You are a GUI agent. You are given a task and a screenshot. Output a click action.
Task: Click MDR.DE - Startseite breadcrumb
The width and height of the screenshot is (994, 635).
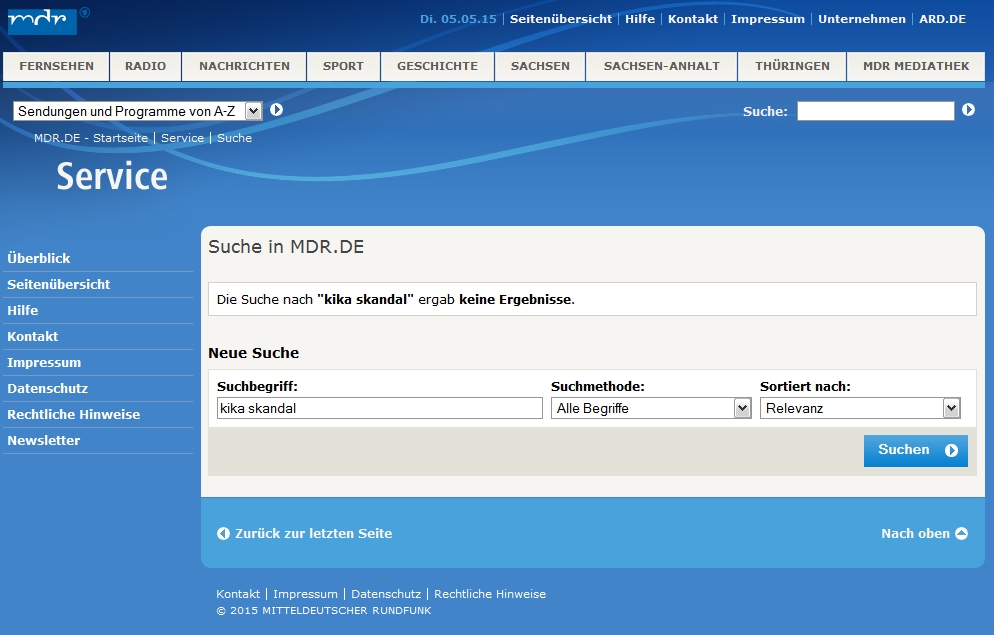point(91,138)
